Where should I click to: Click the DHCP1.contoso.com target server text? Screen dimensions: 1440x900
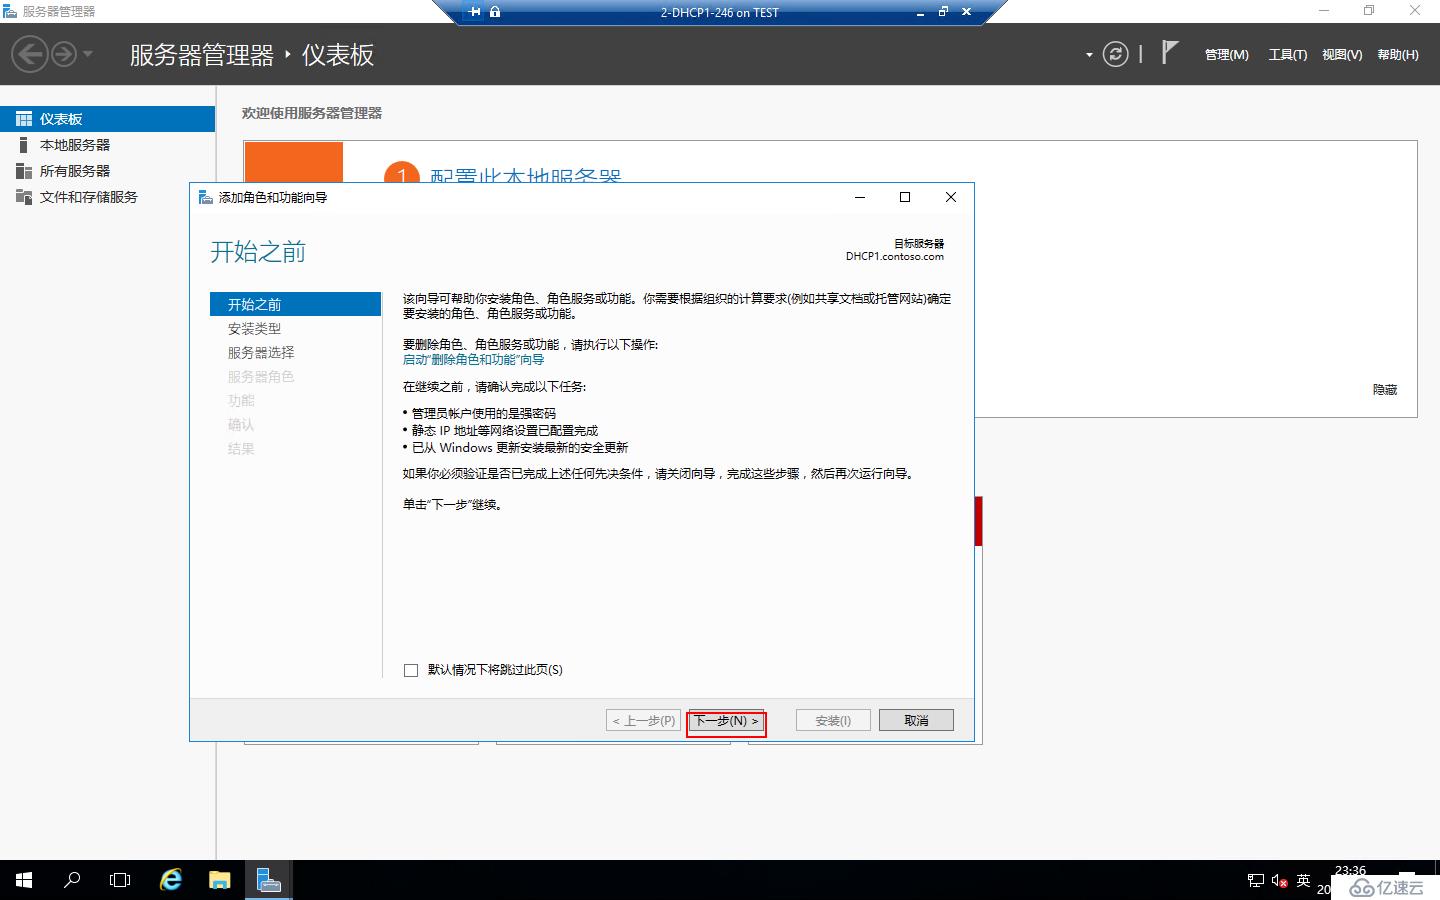click(x=895, y=256)
